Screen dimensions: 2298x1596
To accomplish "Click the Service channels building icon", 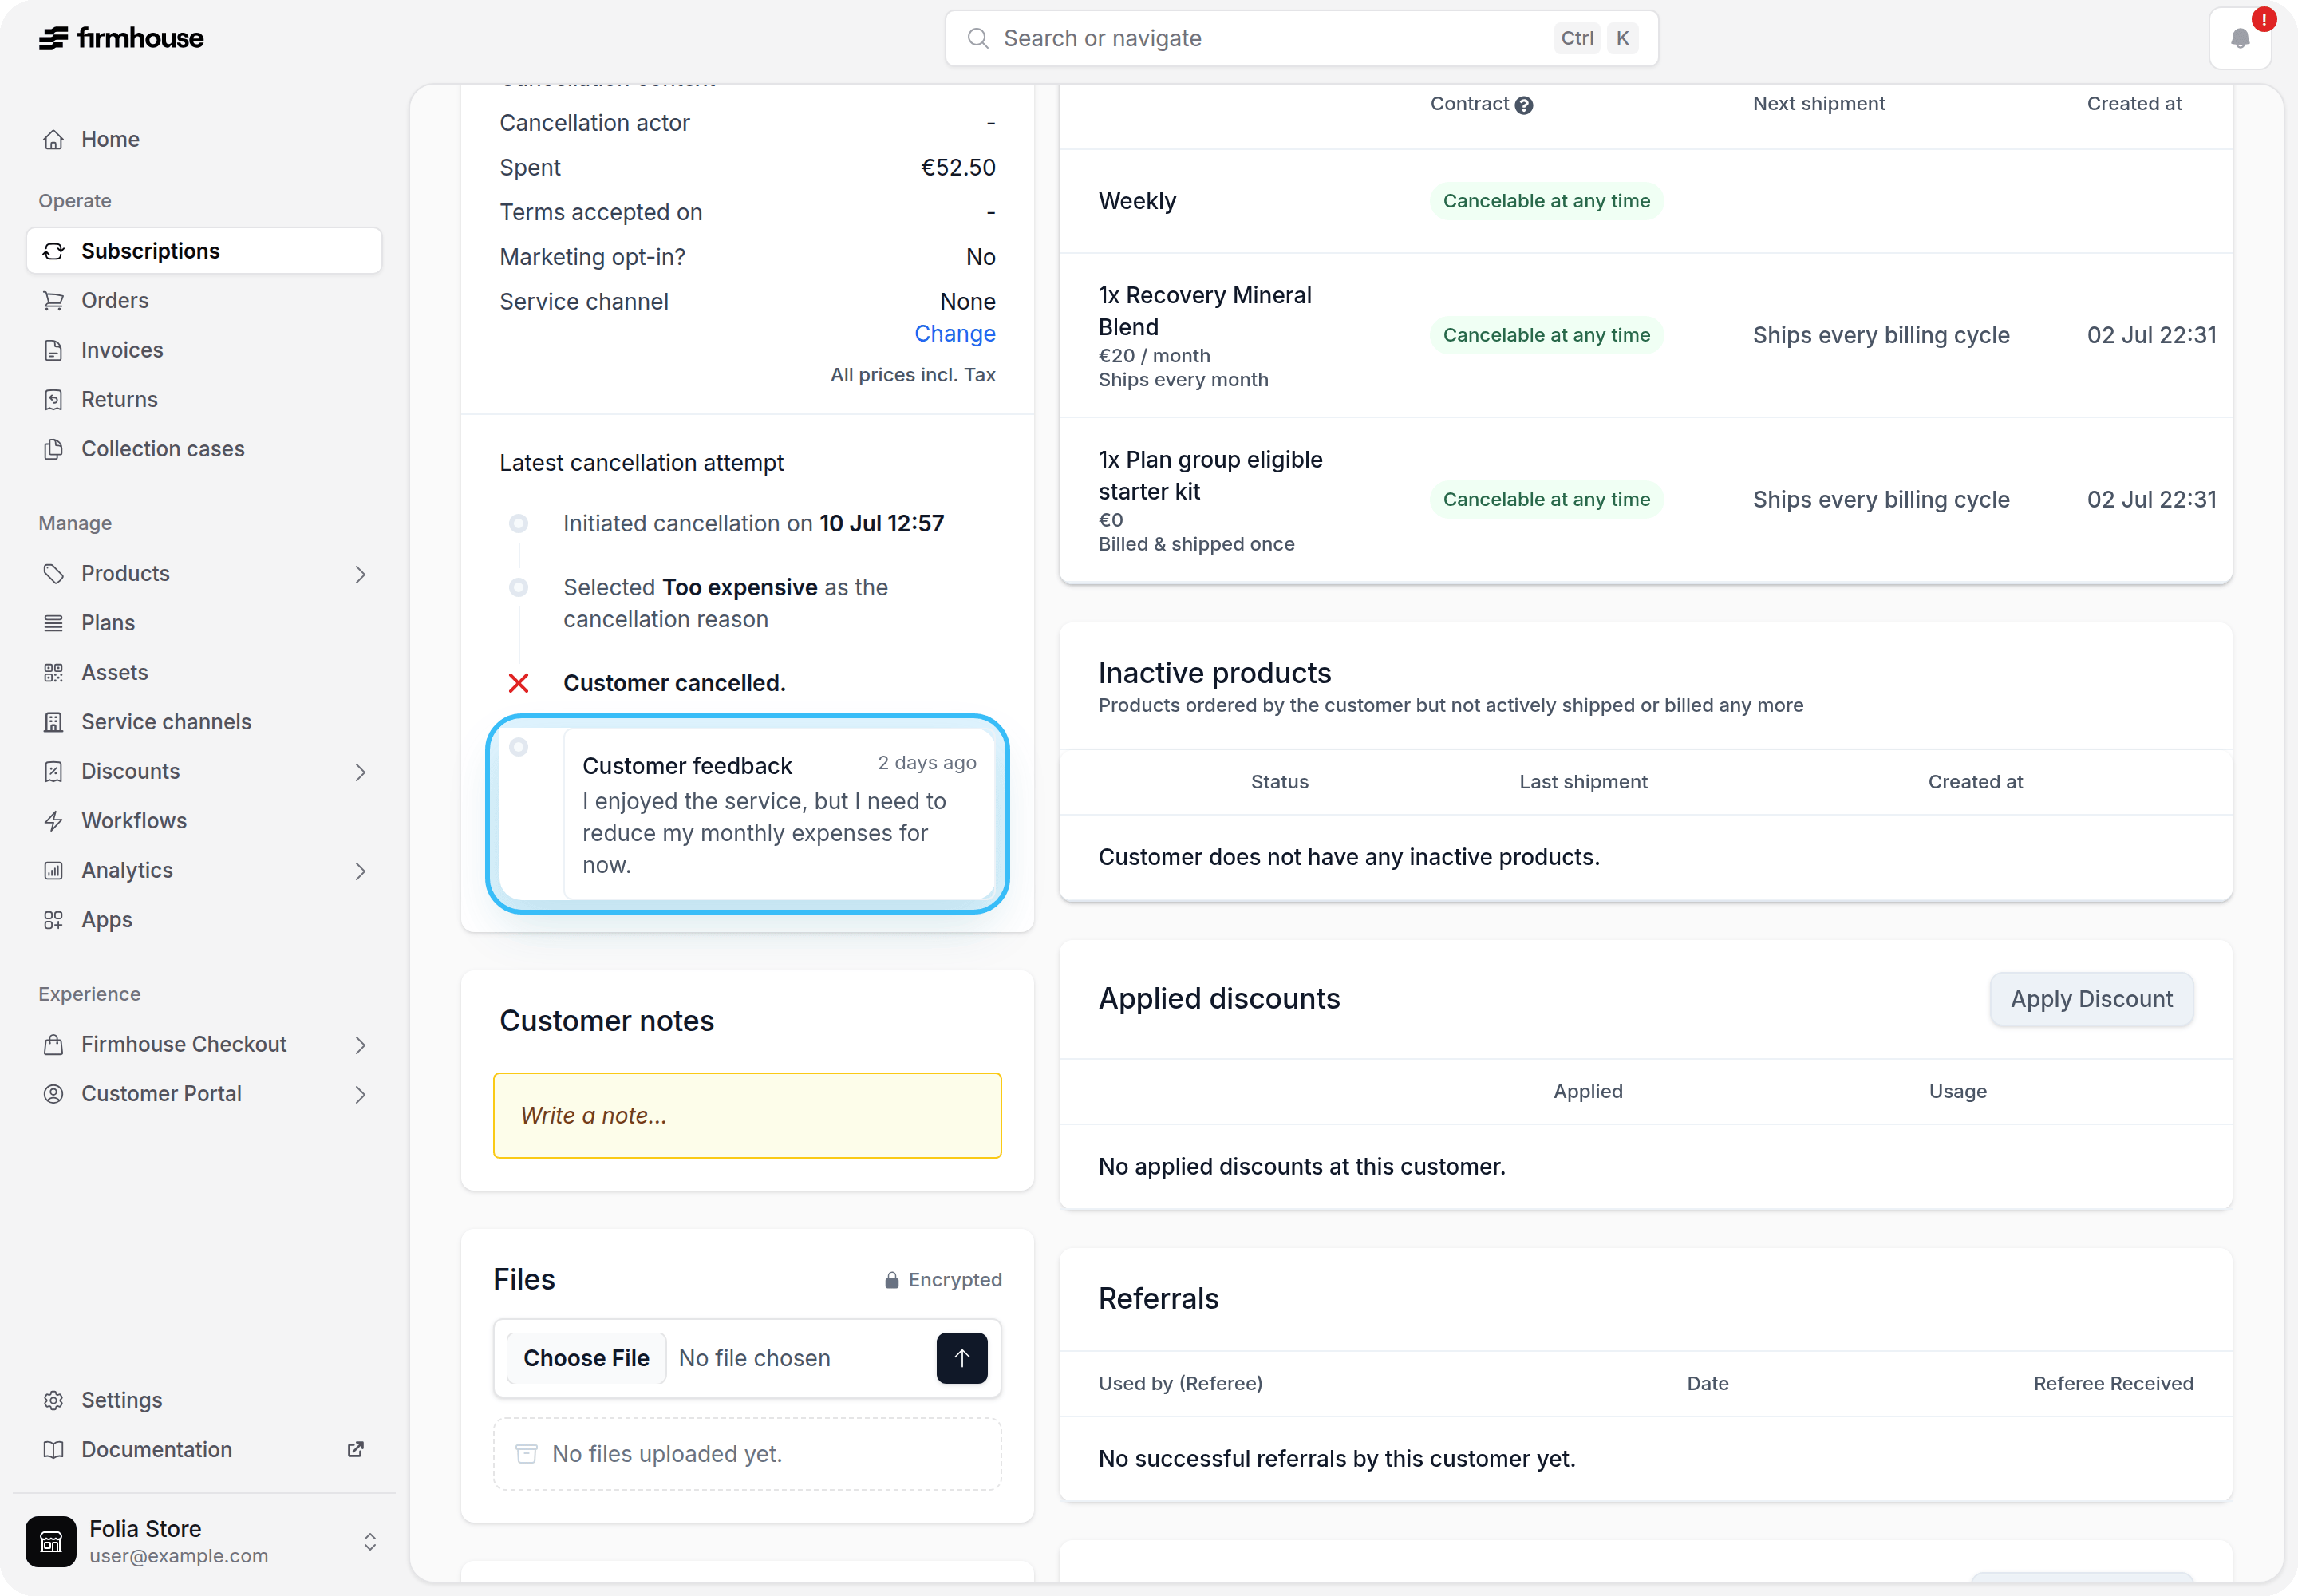I will point(54,722).
